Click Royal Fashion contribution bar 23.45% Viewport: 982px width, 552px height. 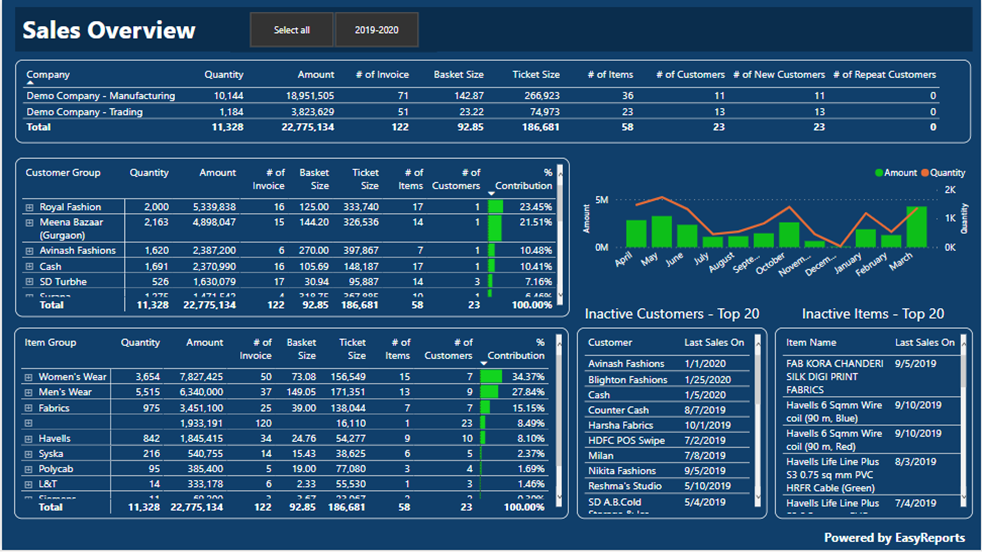[495, 207]
